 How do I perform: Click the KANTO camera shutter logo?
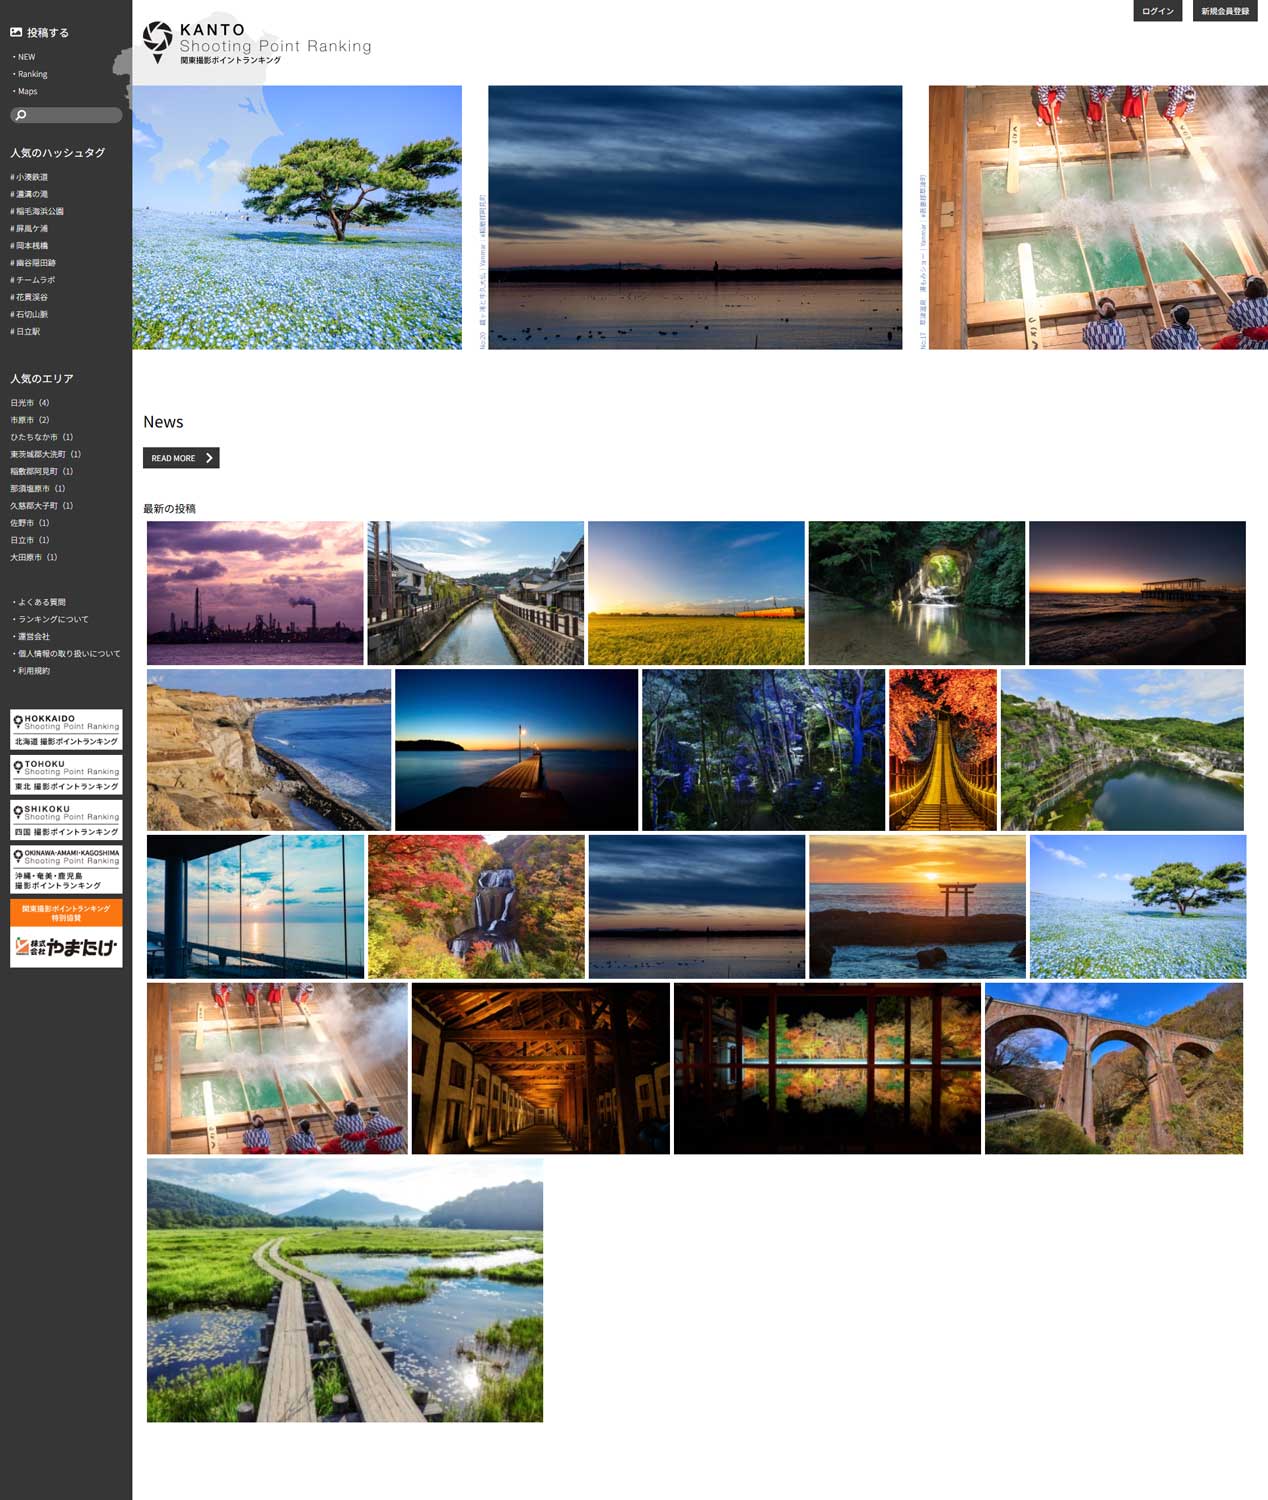pyautogui.click(x=158, y=40)
